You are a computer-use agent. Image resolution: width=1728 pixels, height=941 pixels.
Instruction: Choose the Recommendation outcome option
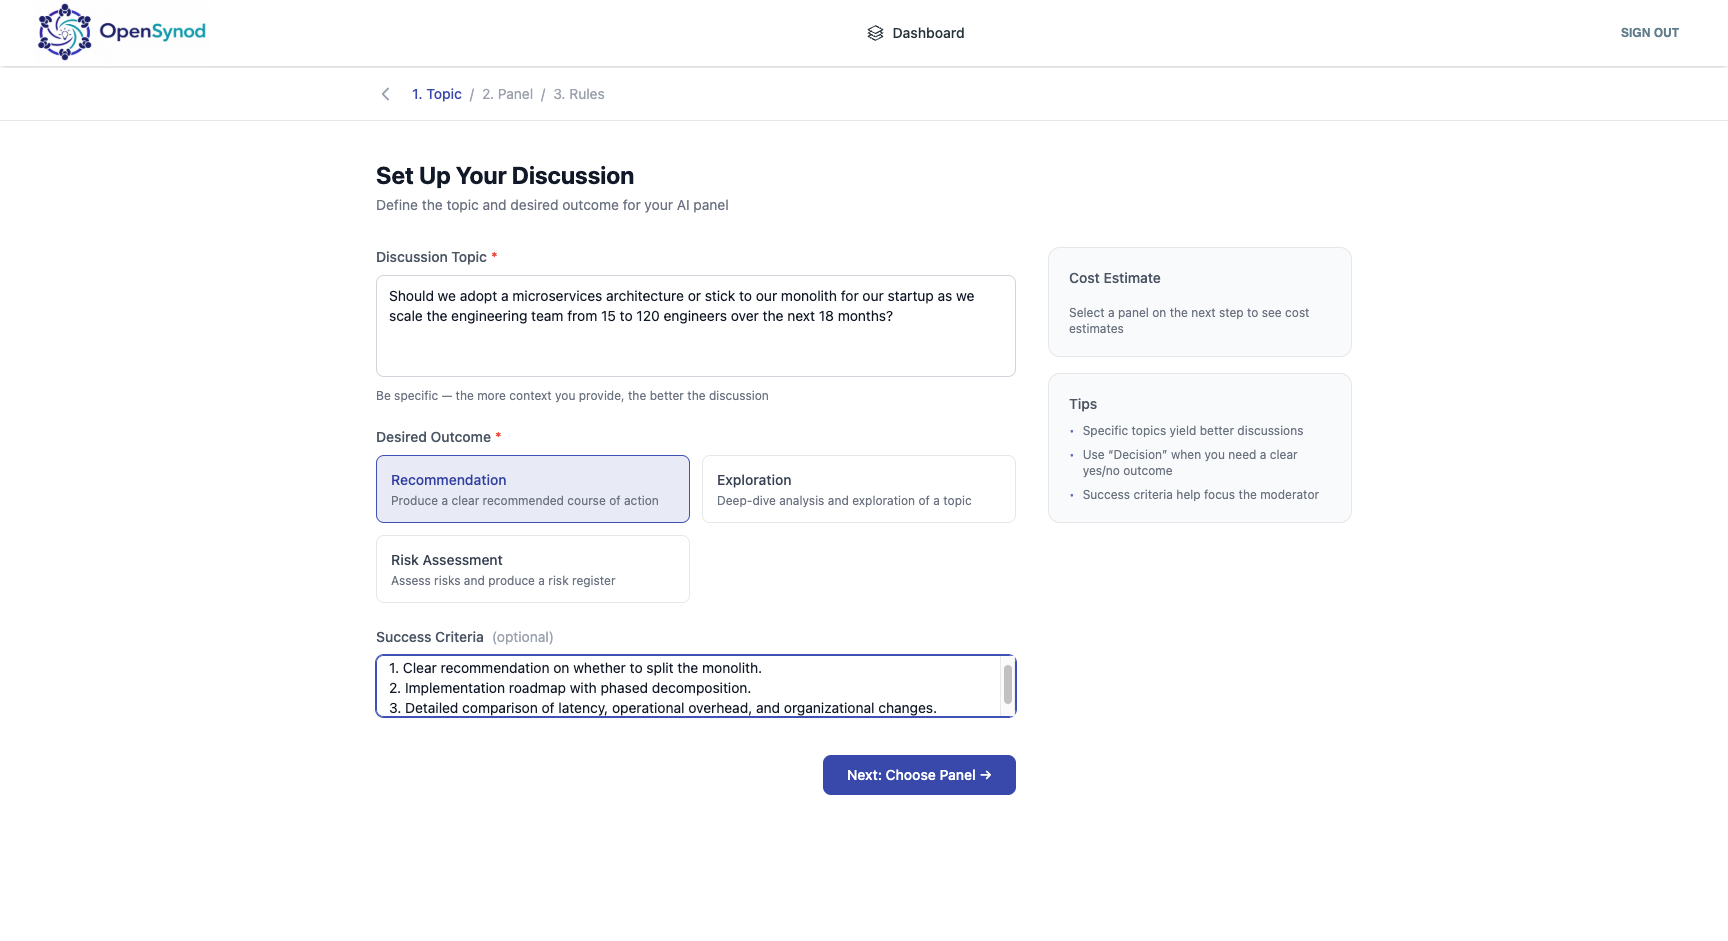533,489
